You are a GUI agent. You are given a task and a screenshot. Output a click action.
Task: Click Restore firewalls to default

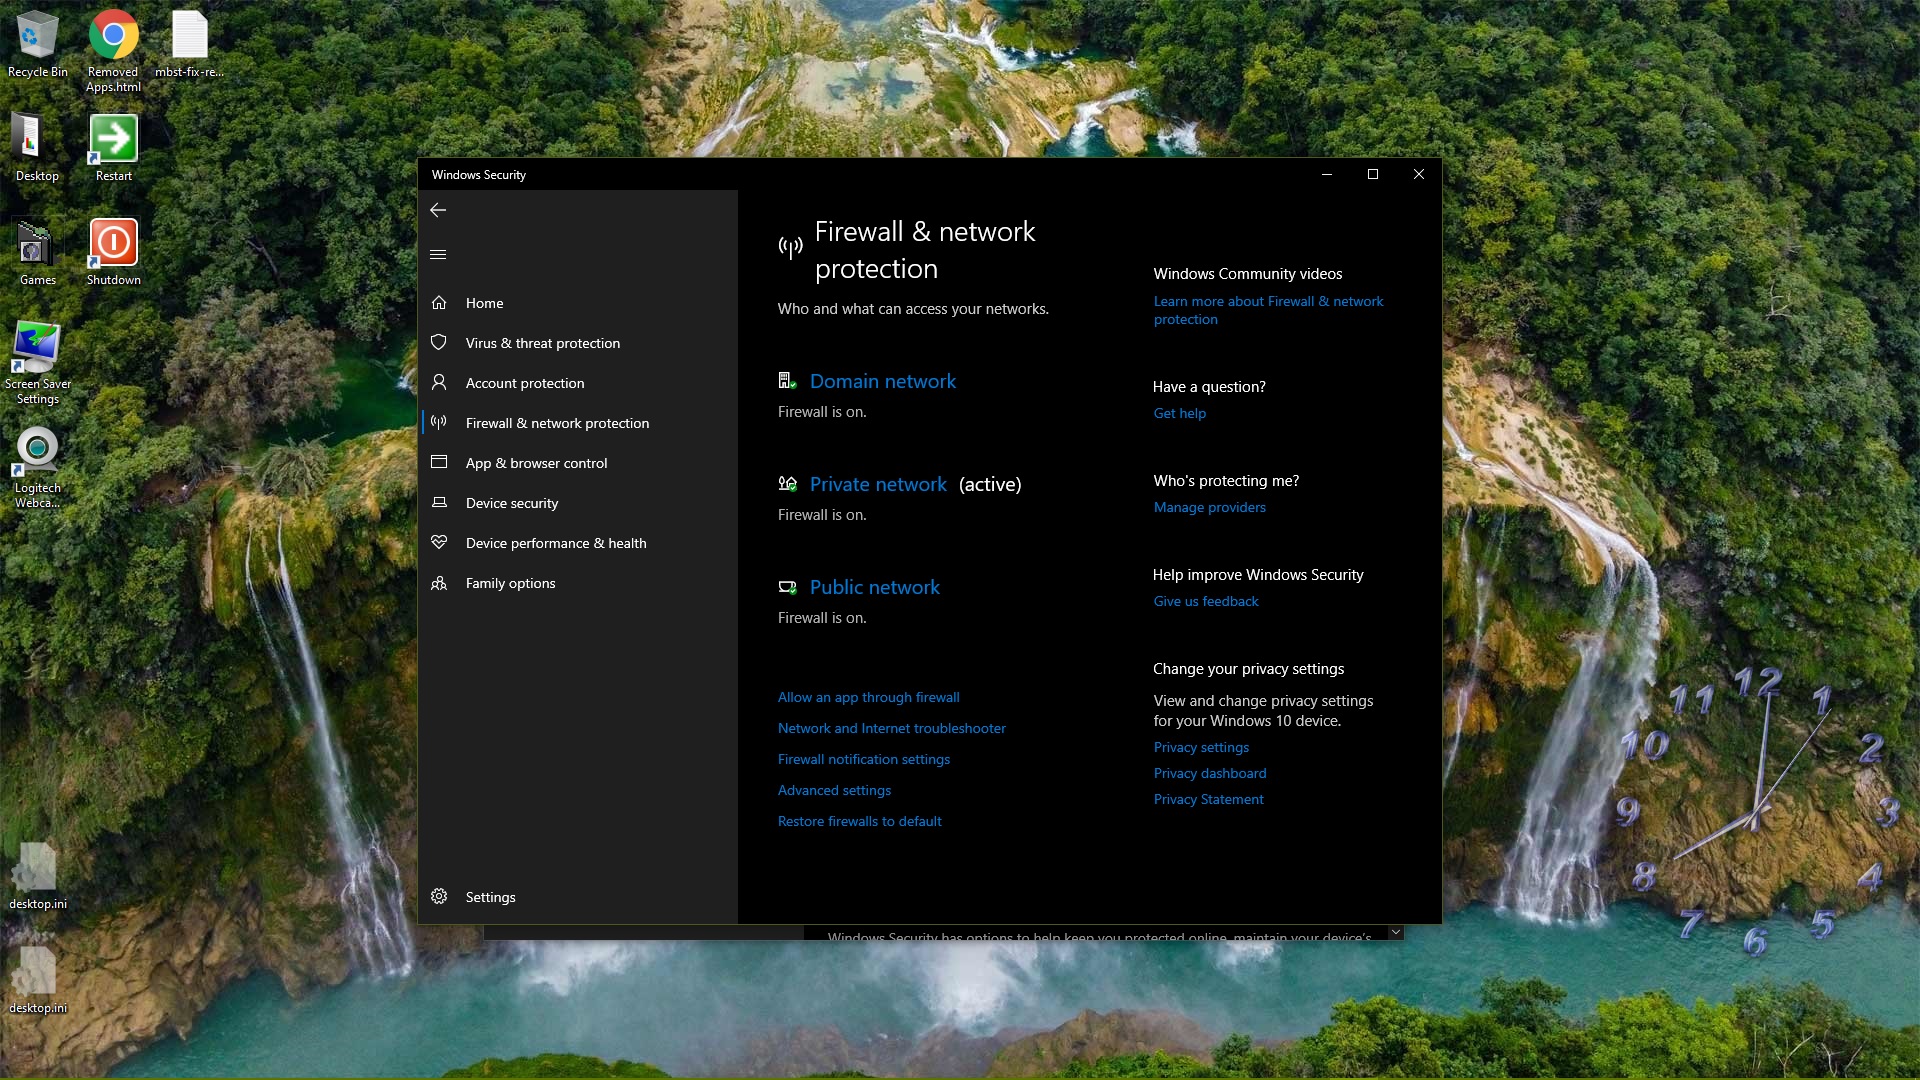[859, 821]
